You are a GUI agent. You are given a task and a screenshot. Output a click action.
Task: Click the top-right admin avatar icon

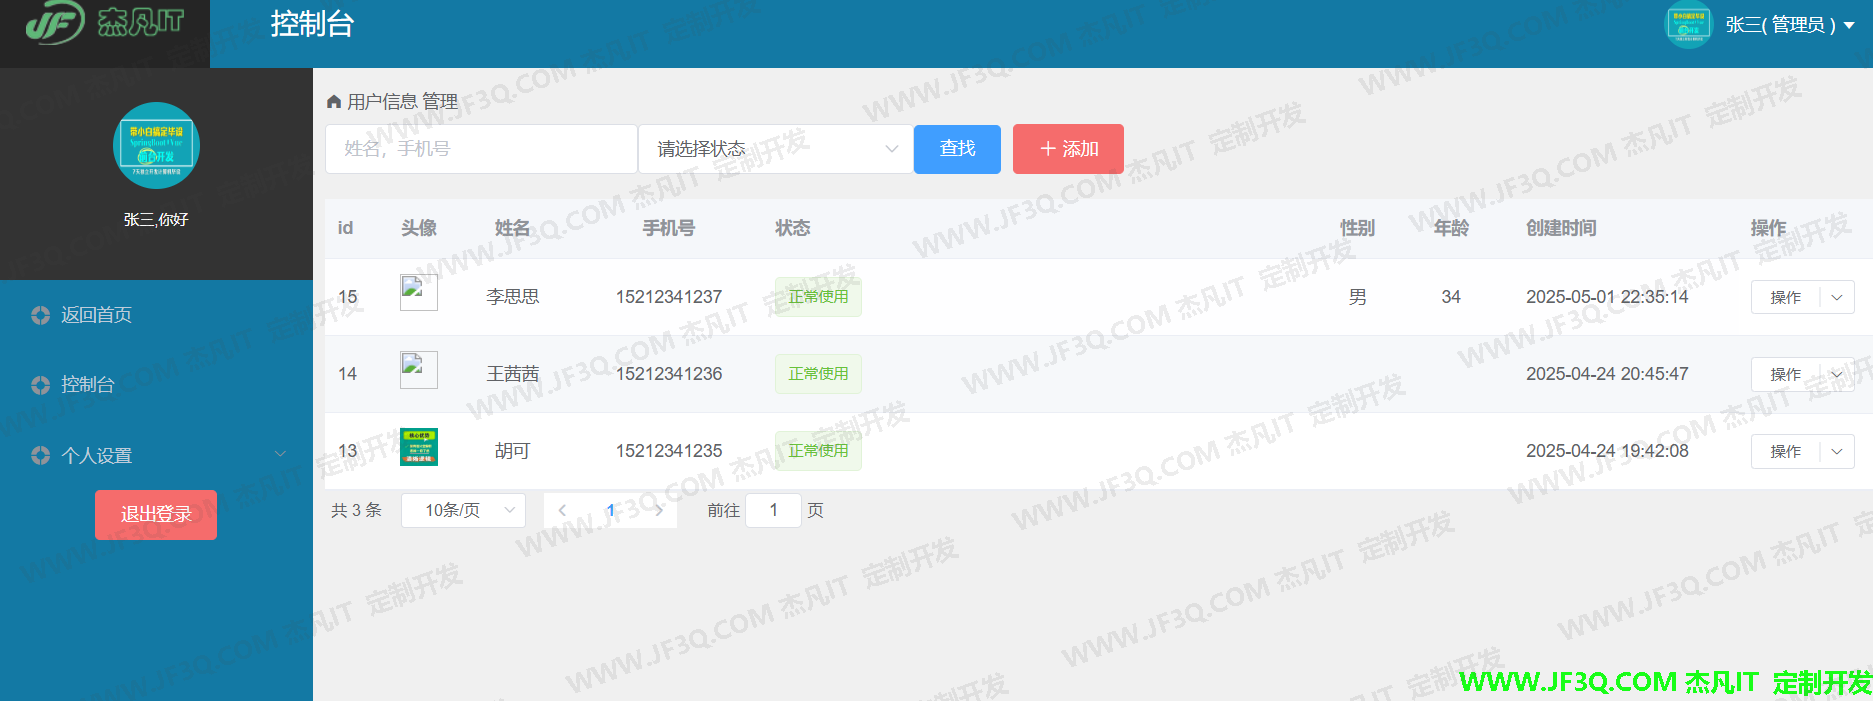(x=1687, y=25)
